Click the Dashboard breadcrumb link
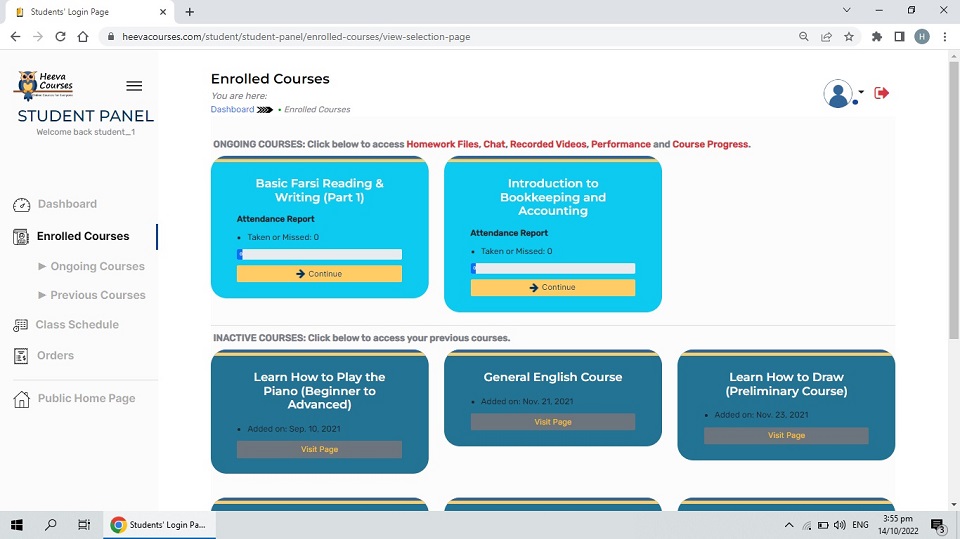This screenshot has width=960, height=539. 232,109
